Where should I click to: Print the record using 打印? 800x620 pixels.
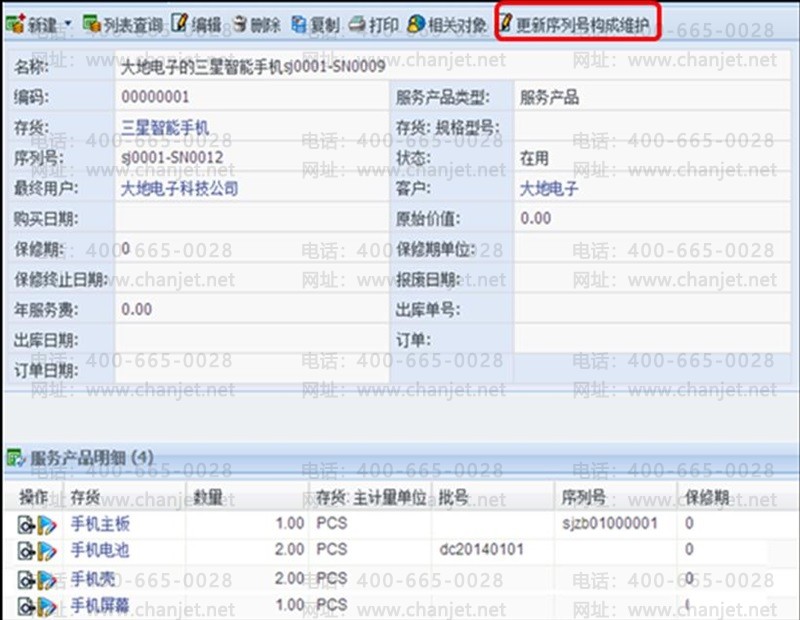(374, 24)
